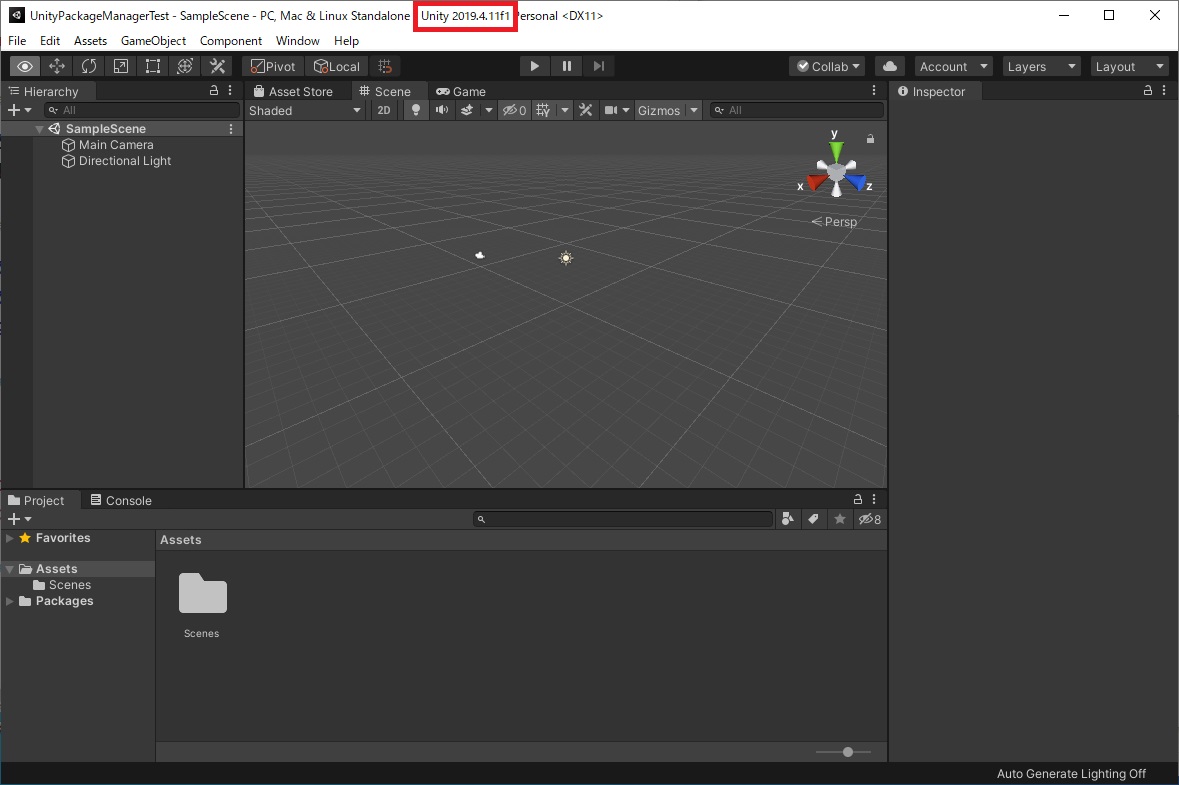The image size is (1179, 785).
Task: Click the Pause button
Action: pos(567,66)
